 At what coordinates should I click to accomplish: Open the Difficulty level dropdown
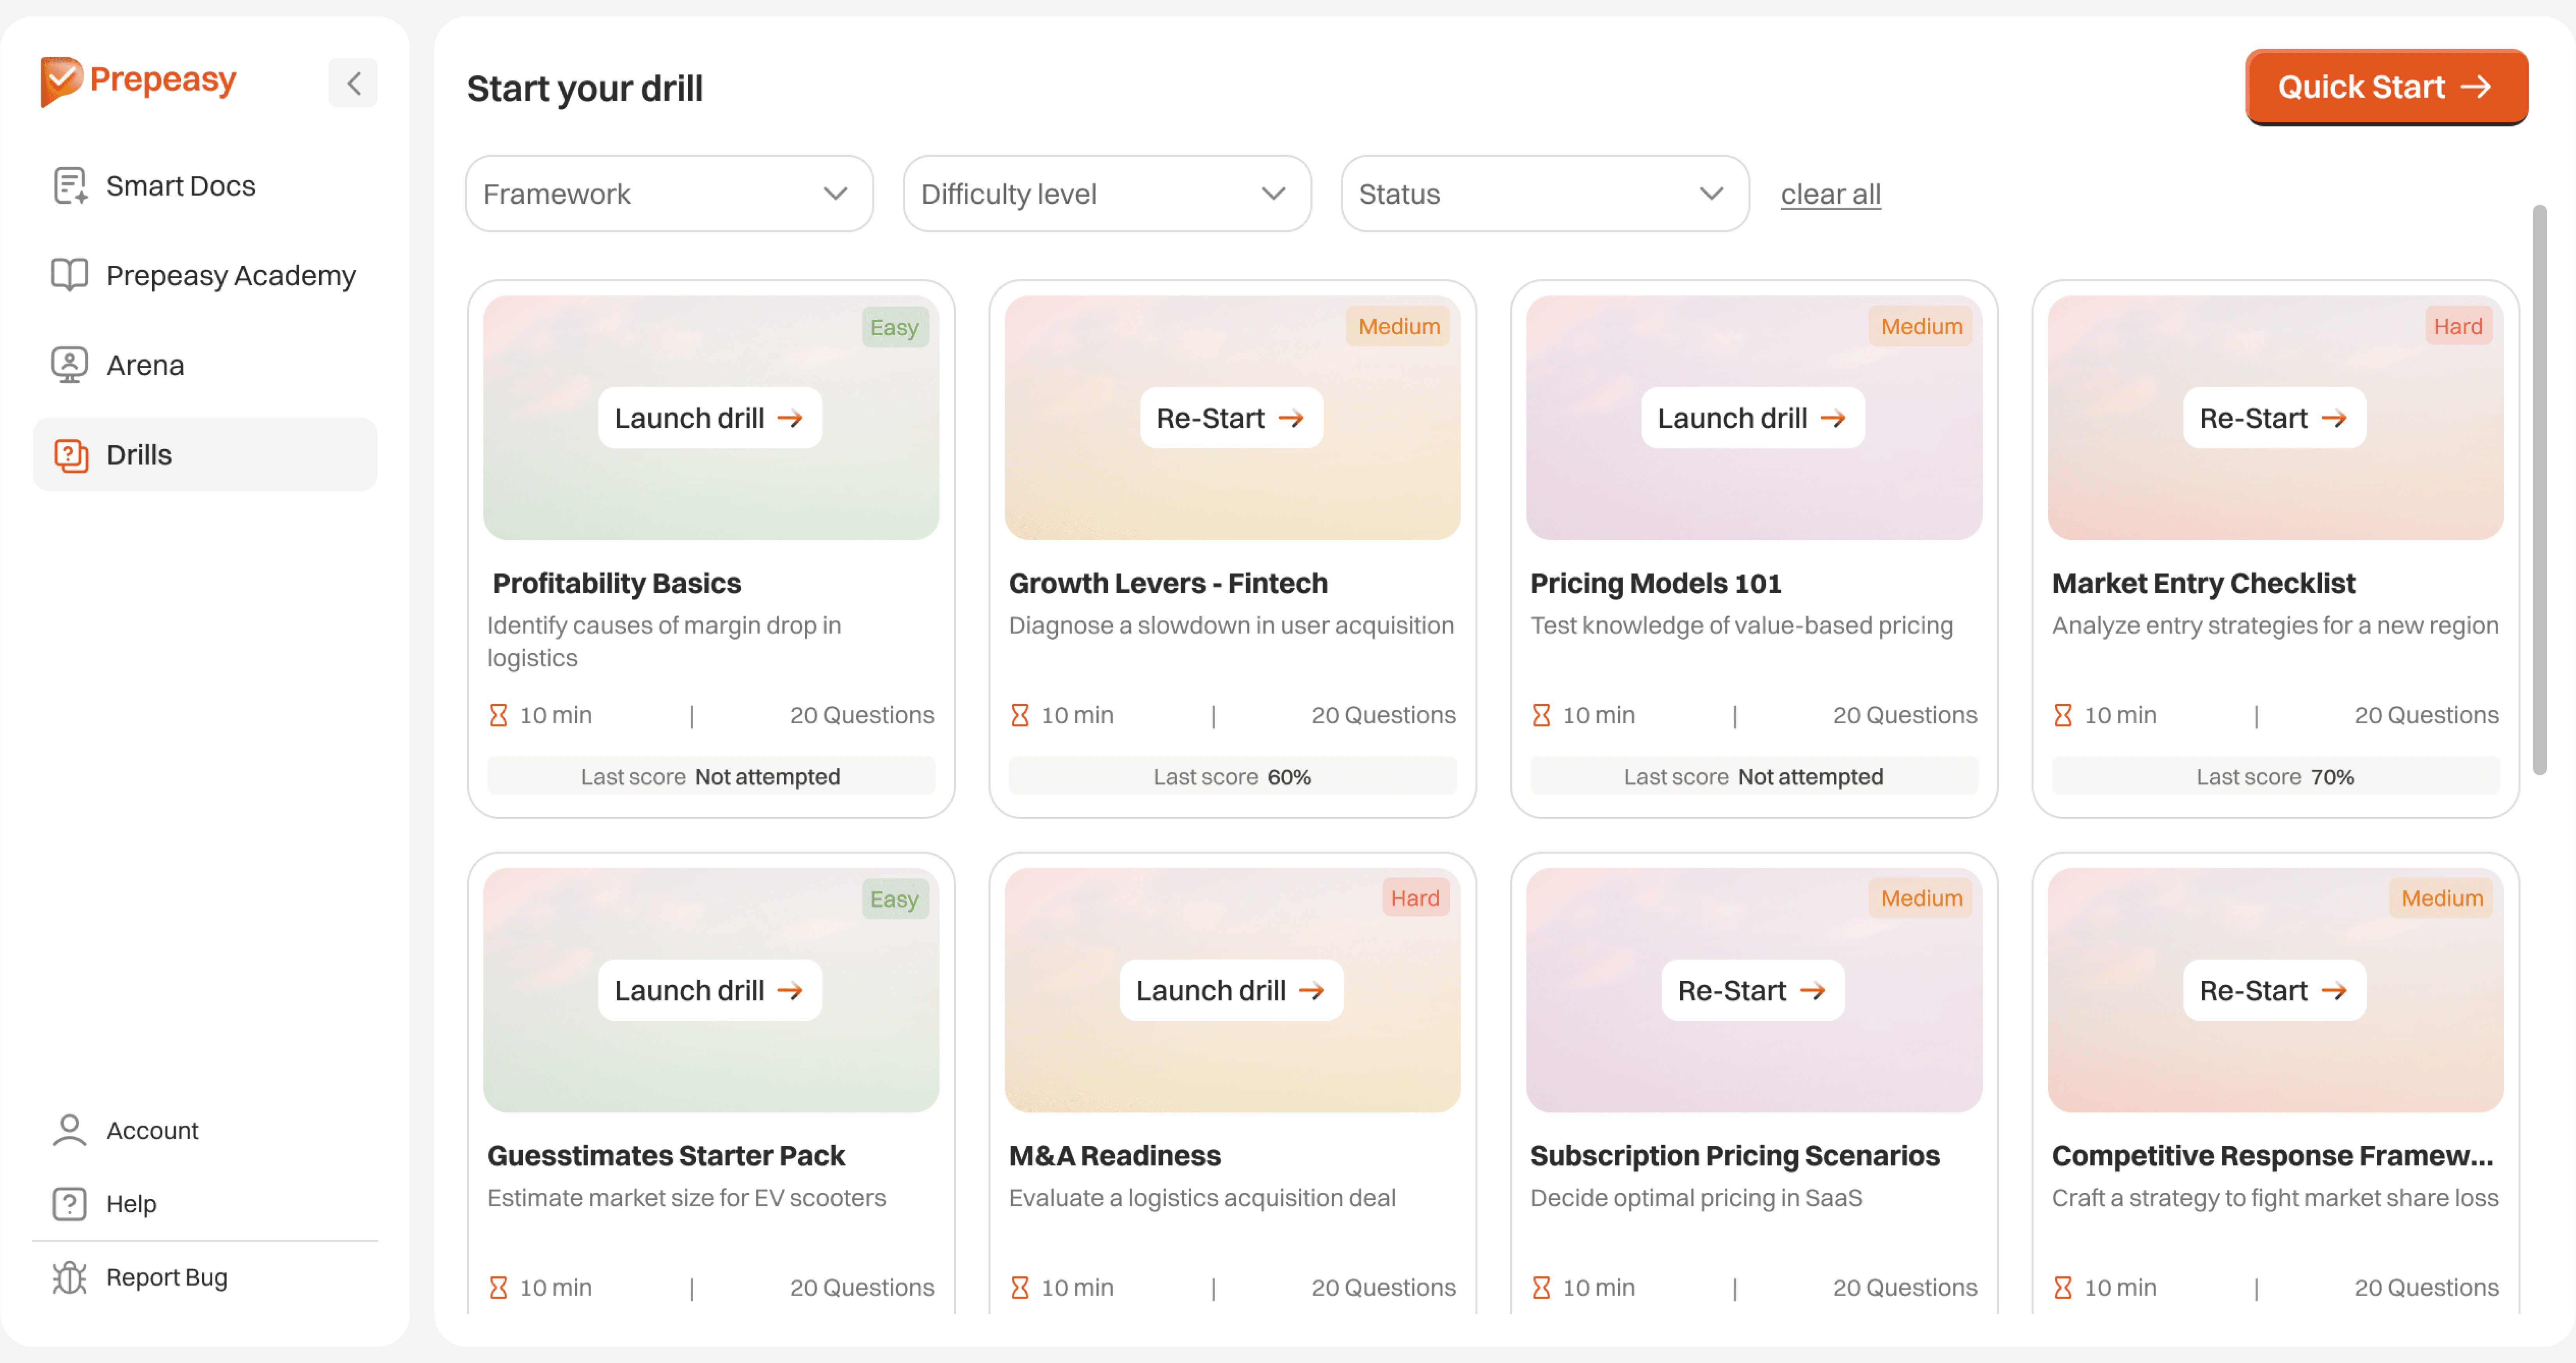tap(1106, 194)
